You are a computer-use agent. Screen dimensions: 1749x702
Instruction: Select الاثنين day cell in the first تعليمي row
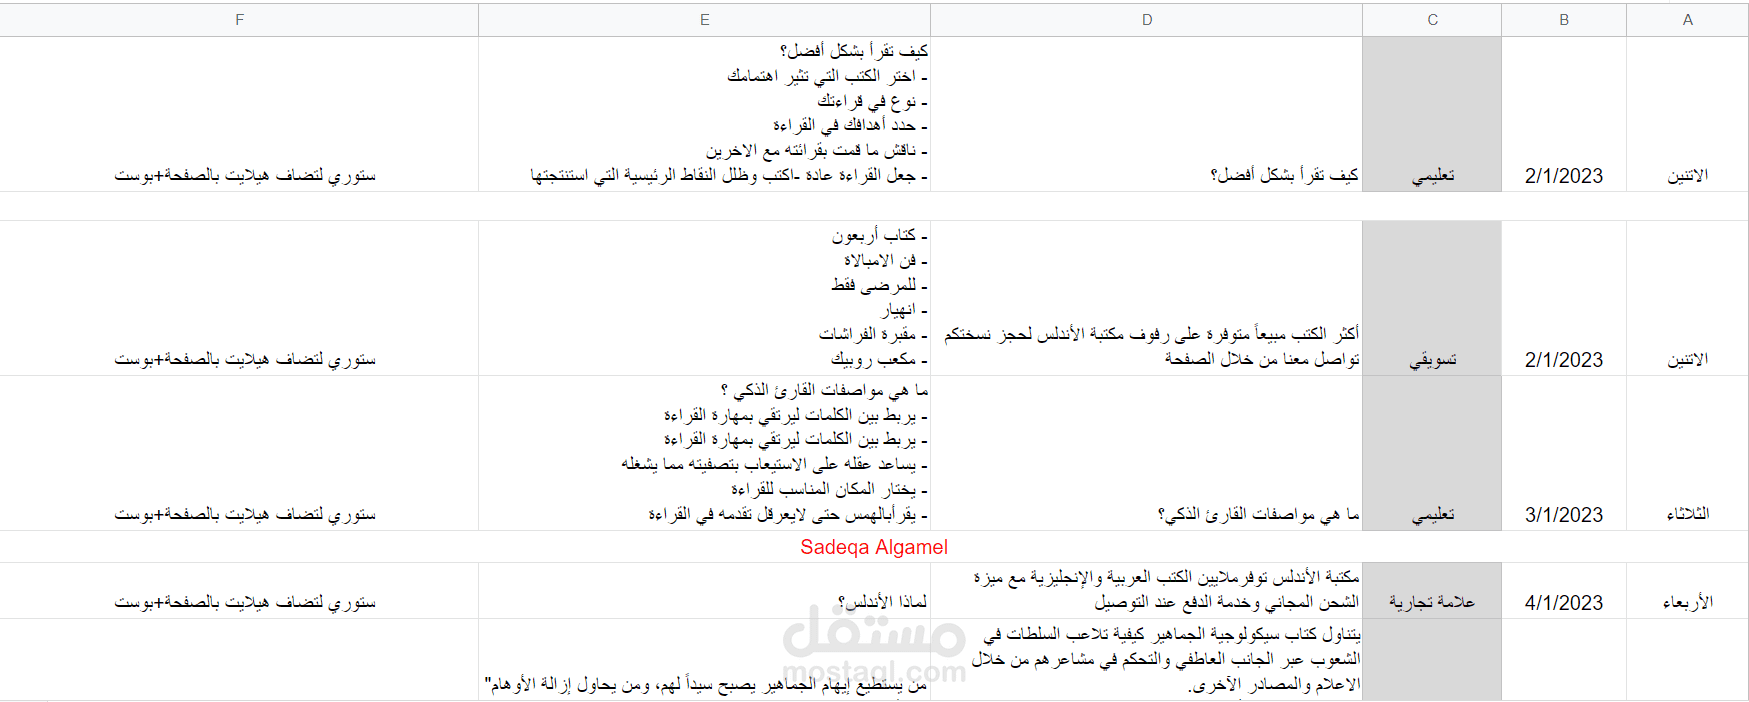coord(1687,114)
